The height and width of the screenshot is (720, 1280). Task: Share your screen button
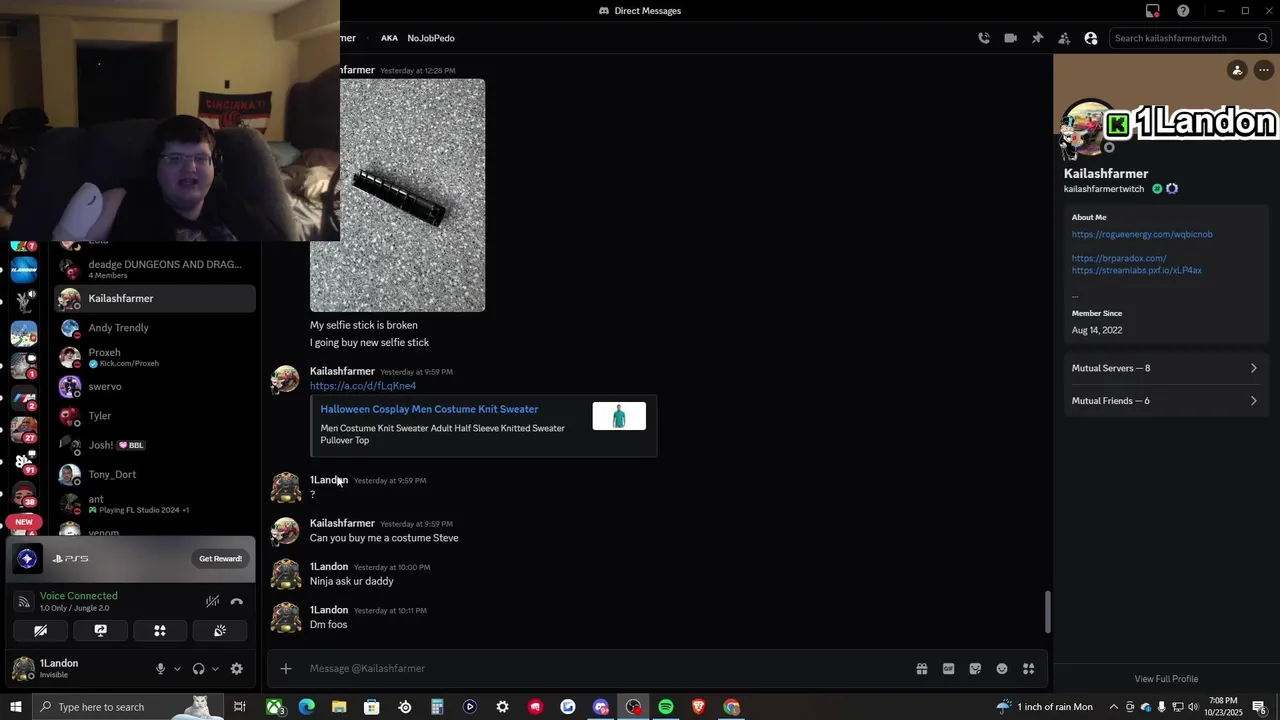tap(100, 631)
